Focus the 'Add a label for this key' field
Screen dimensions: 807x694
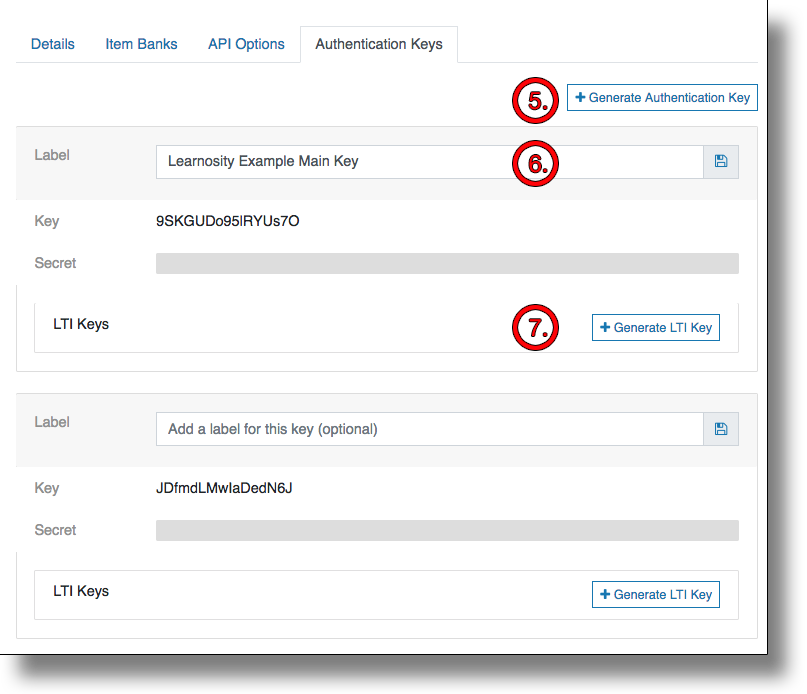(x=430, y=429)
